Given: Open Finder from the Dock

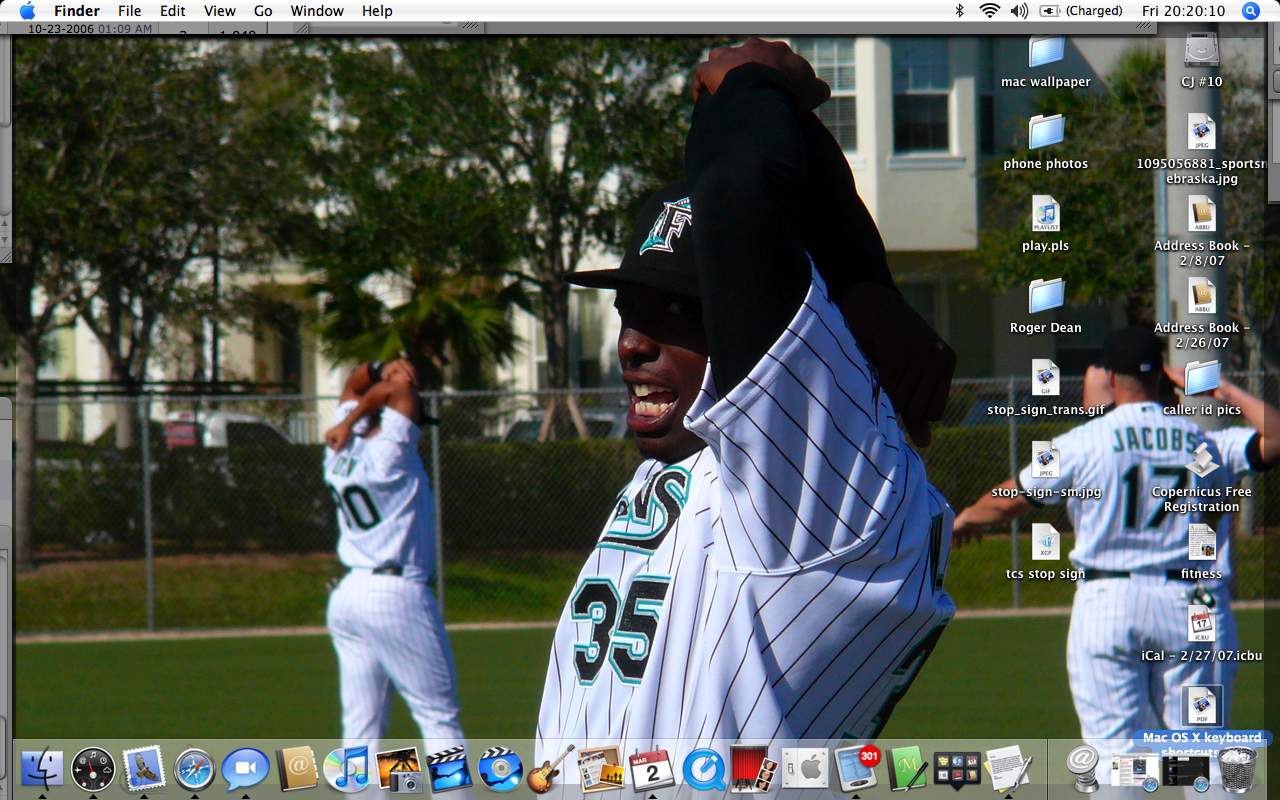Looking at the screenshot, I should pos(42,769).
